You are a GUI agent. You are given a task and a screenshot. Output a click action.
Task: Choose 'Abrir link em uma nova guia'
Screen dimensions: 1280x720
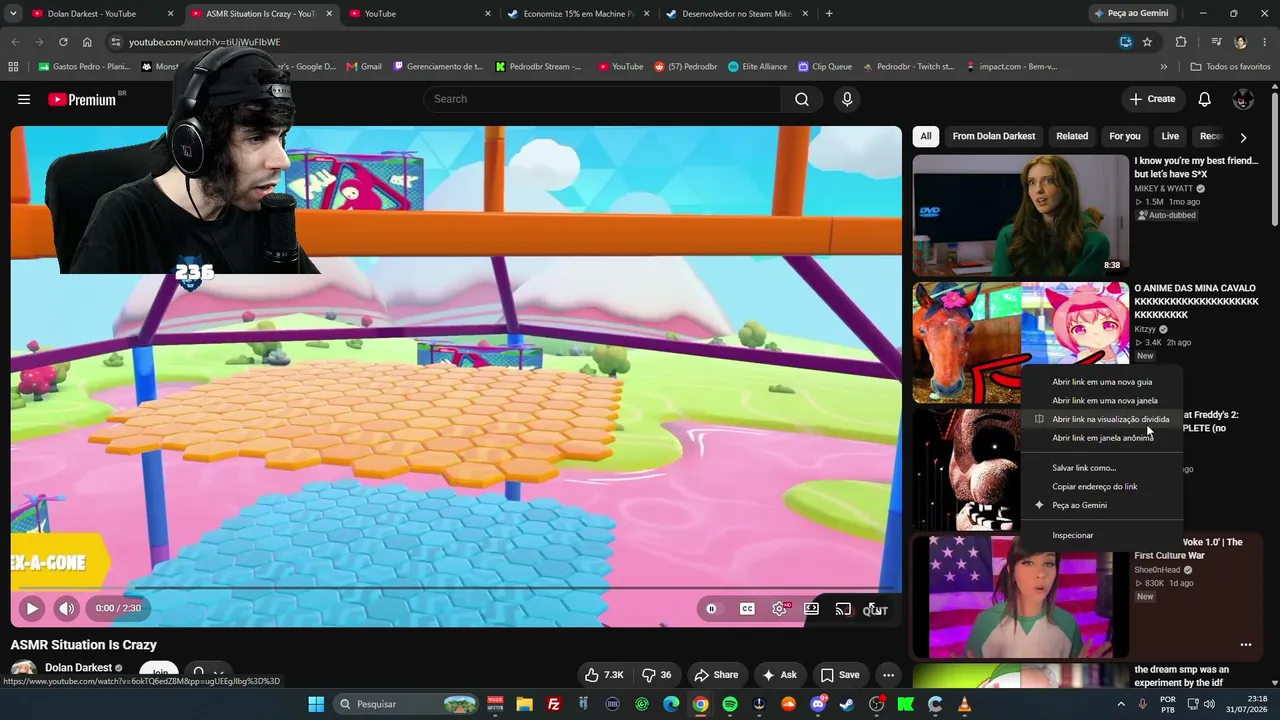(1102, 382)
